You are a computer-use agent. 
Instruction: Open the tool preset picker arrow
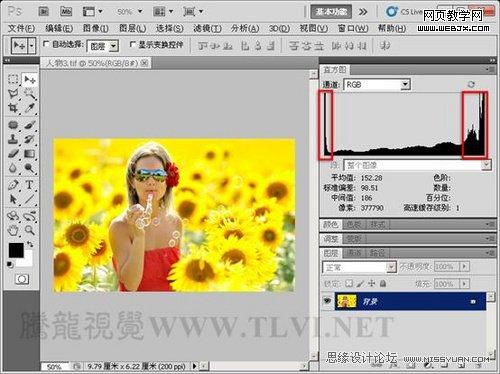coord(32,46)
